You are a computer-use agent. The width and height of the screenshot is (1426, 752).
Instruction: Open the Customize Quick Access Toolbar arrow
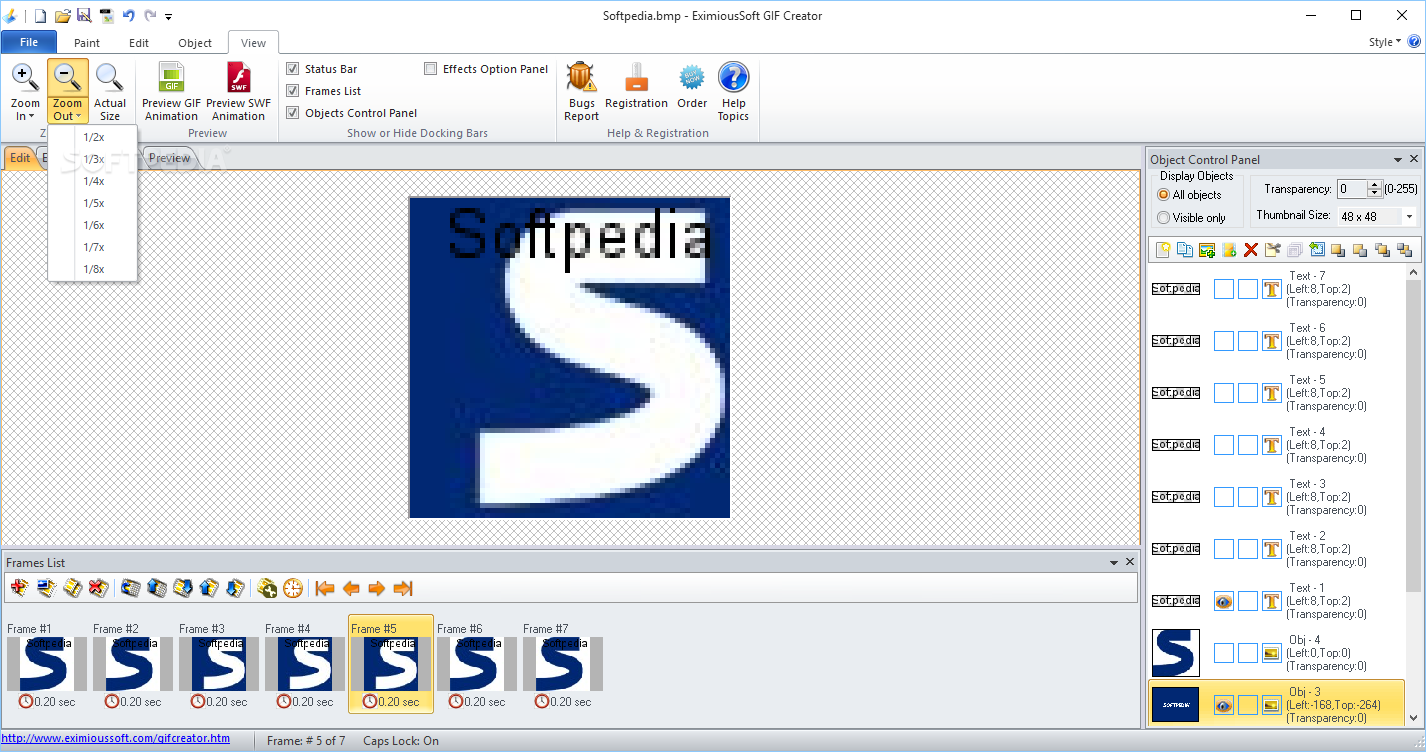[169, 17]
